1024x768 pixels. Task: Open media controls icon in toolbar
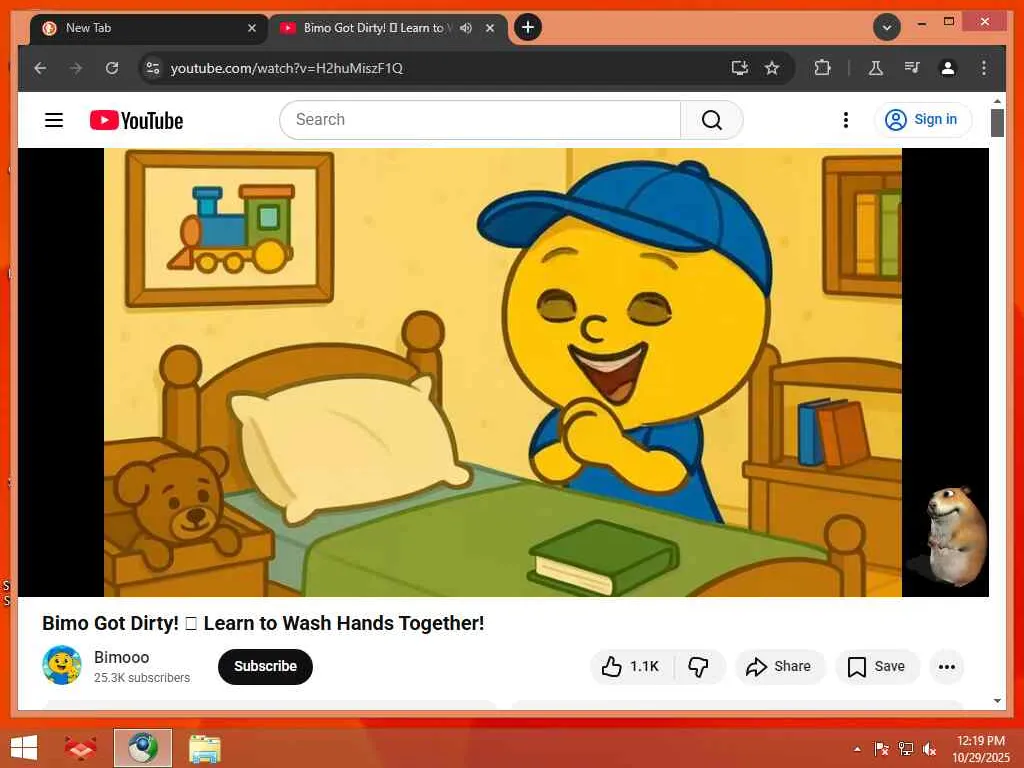912,68
